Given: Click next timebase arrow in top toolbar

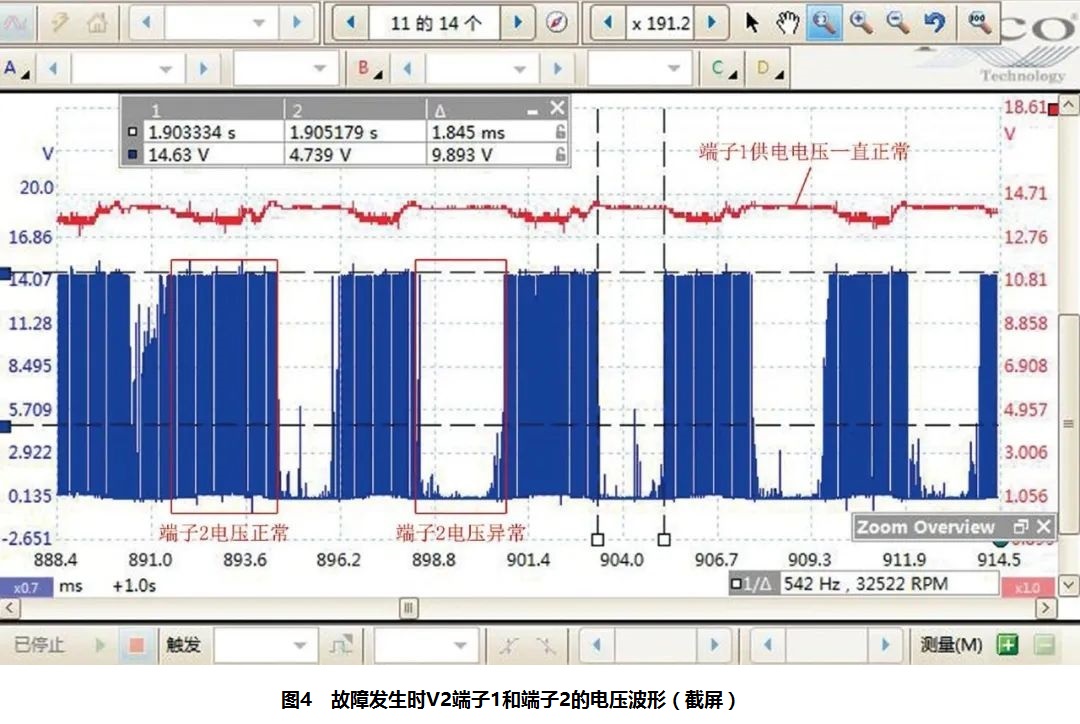Looking at the screenshot, I should pyautogui.click(x=297, y=23).
